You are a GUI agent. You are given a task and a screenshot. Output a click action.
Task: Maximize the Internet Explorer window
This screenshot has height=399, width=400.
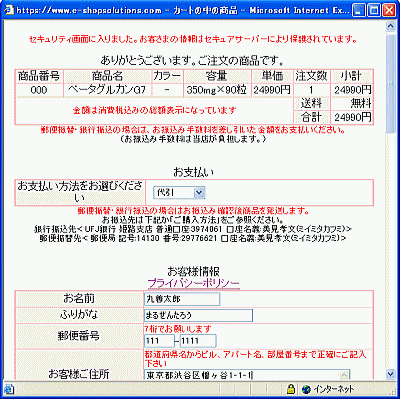click(x=374, y=10)
